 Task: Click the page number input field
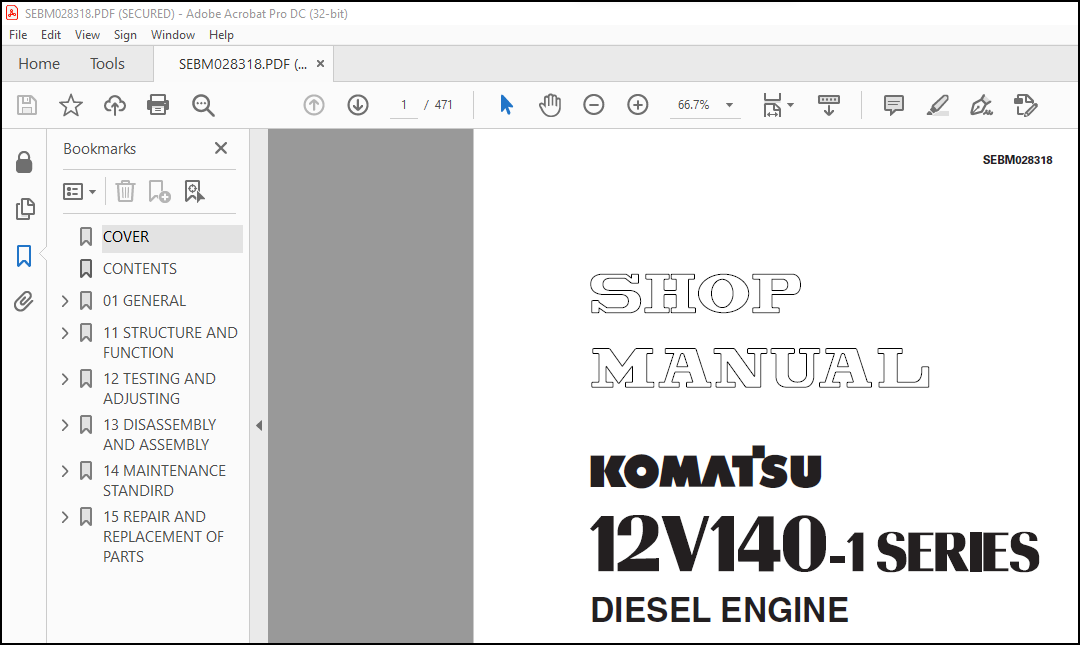[404, 105]
